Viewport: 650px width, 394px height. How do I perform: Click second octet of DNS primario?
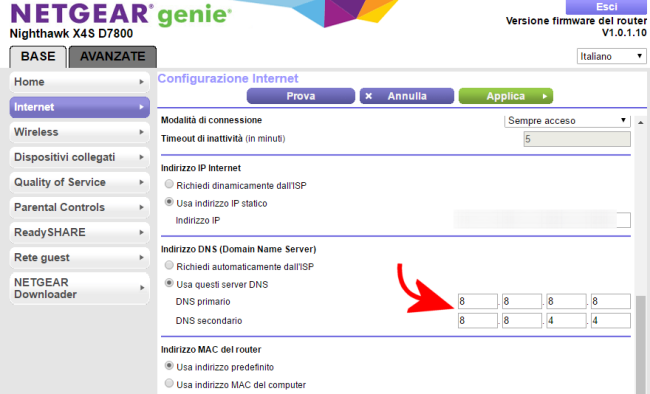point(522,302)
